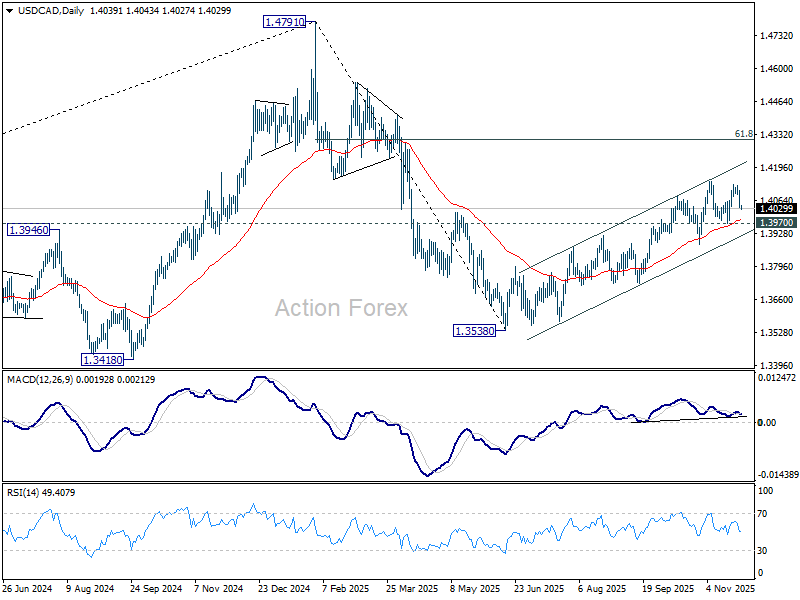Click the 25 Mar 2025 date label
This screenshot has height=600, width=800.
[412, 588]
